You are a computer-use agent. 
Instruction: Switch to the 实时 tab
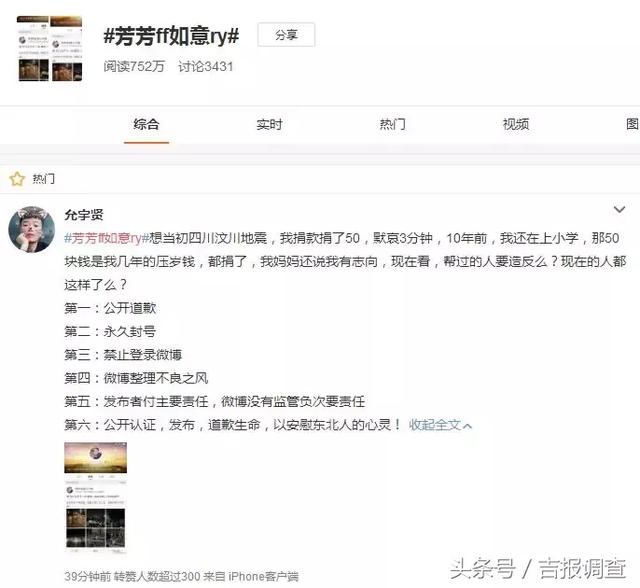(x=269, y=124)
